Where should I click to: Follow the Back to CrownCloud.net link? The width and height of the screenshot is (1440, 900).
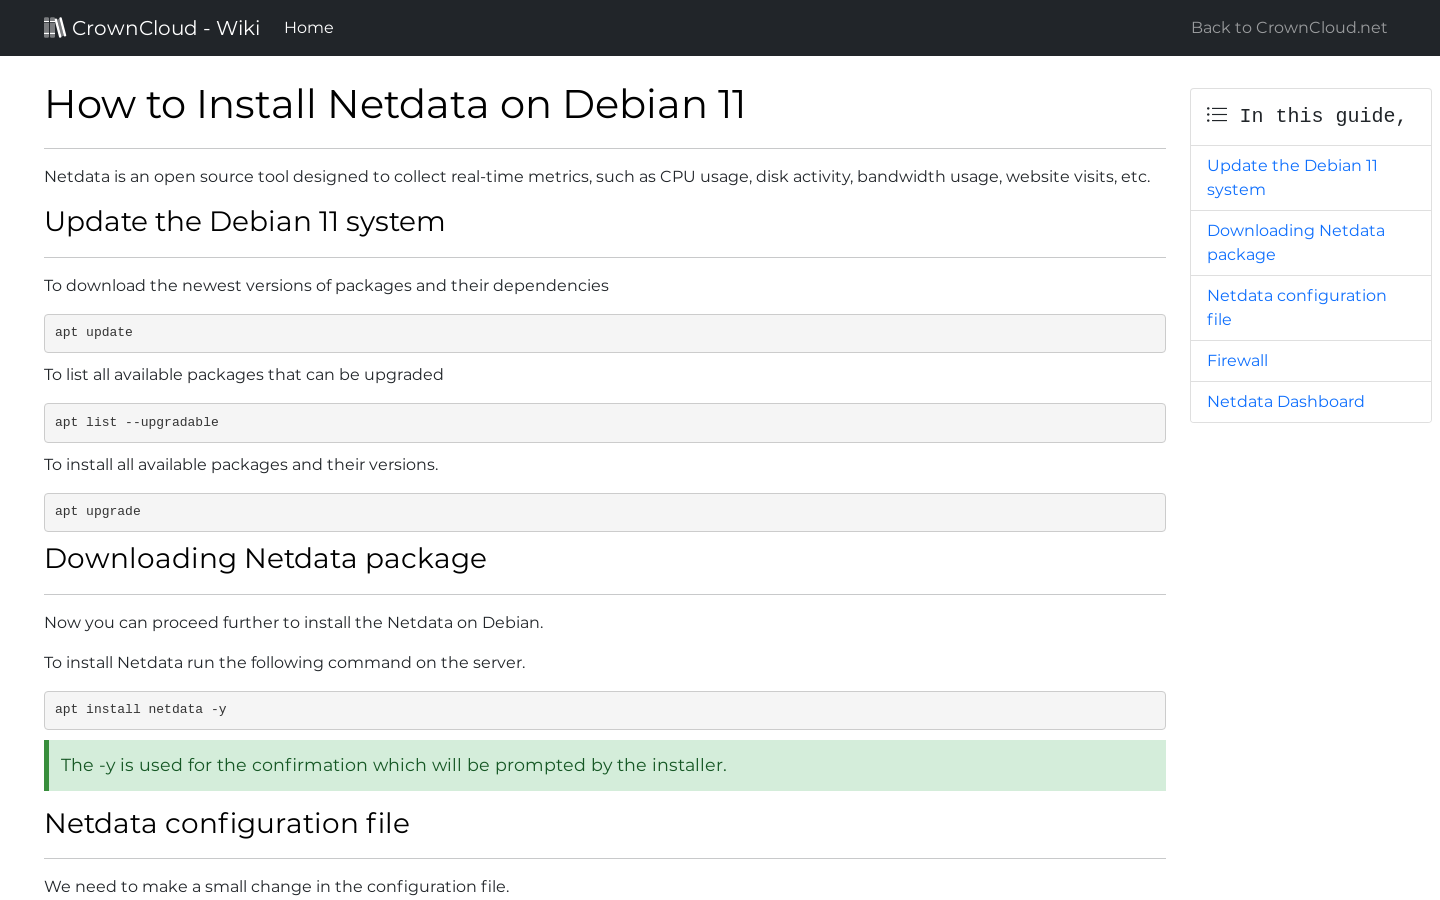pos(1289,28)
